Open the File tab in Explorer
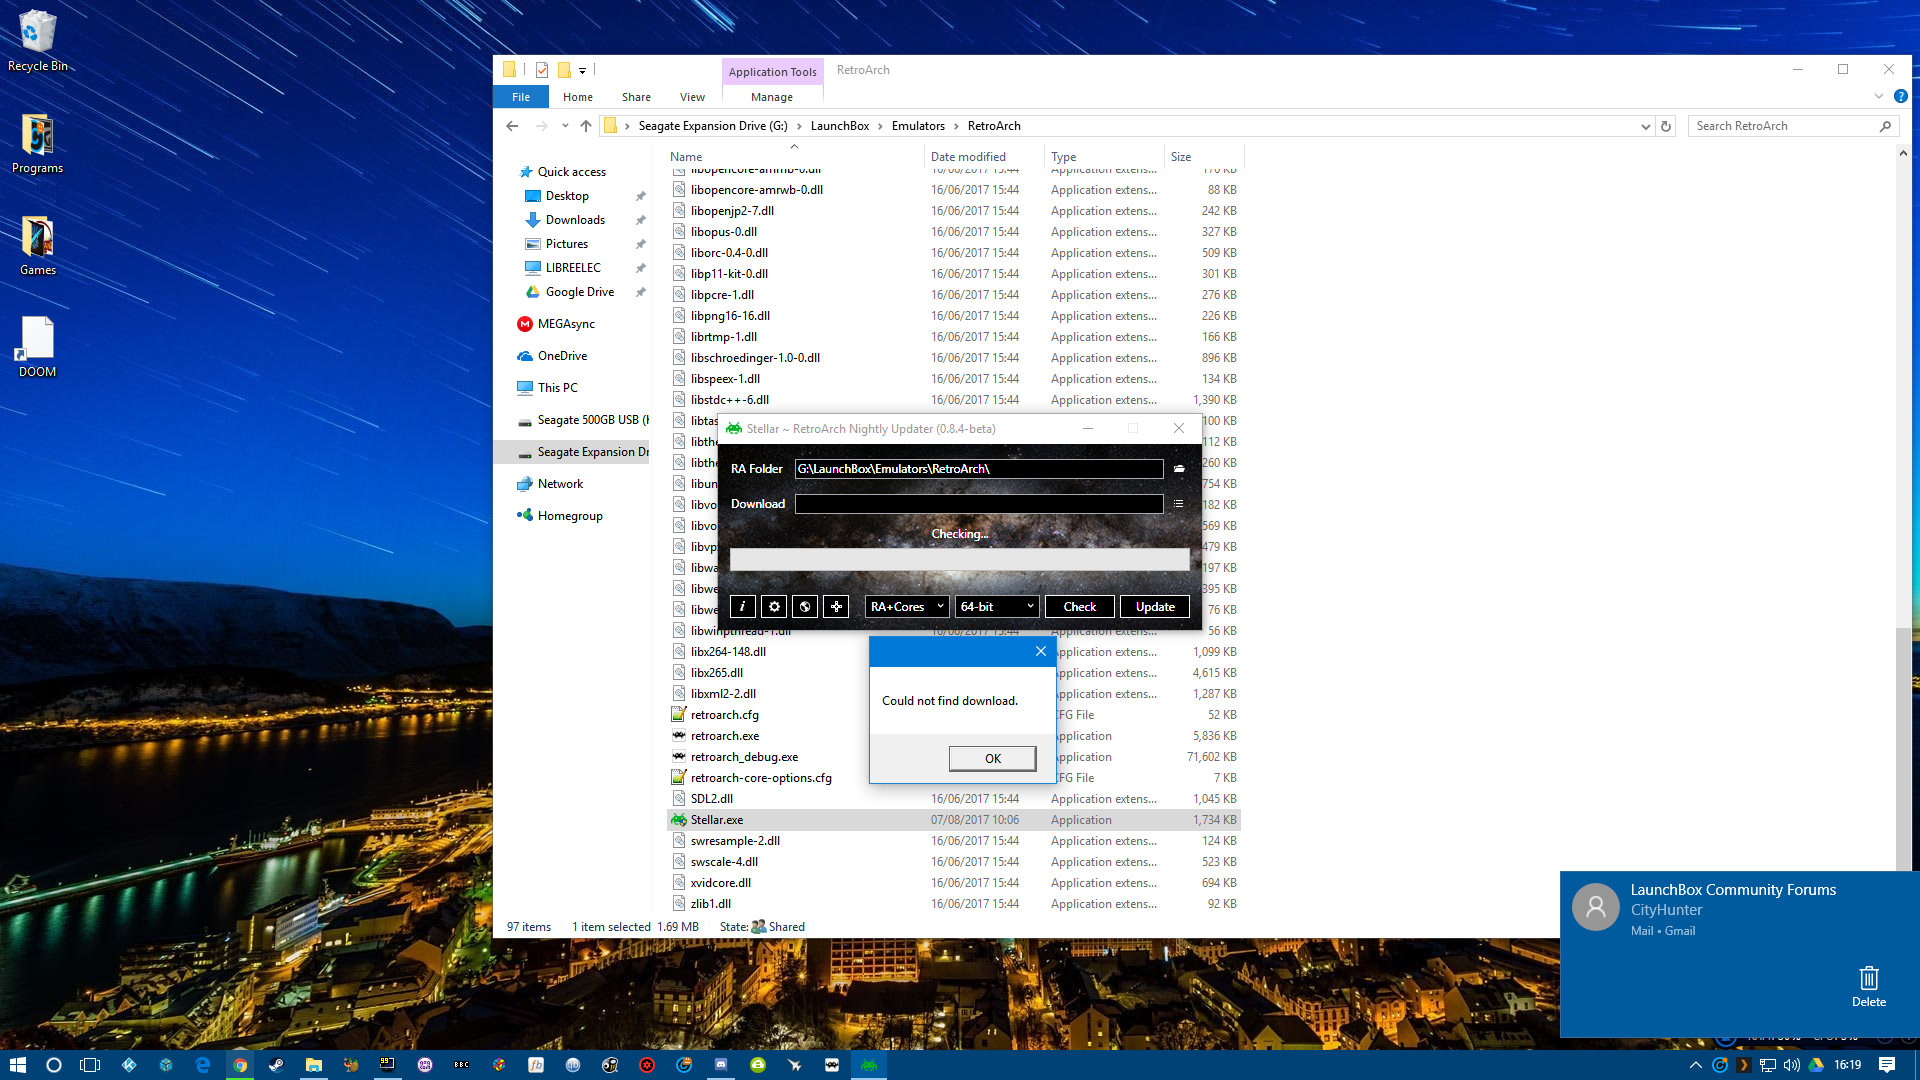This screenshot has width=1920, height=1080. click(x=521, y=97)
